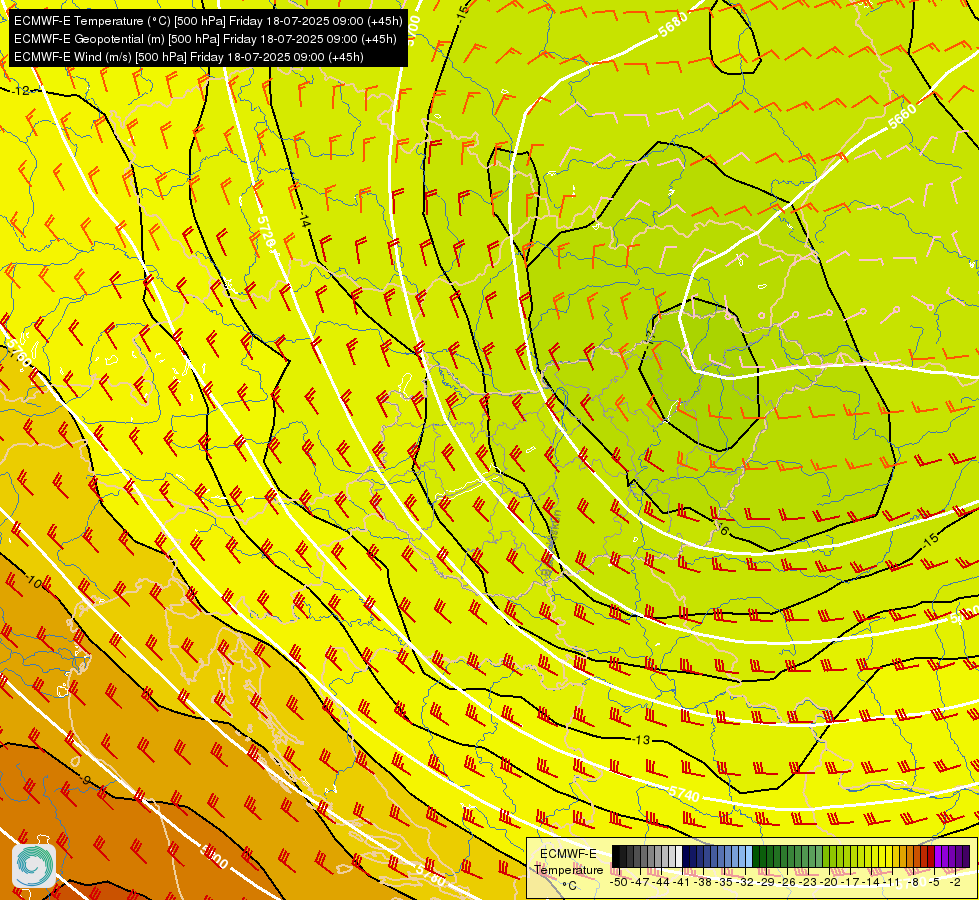Click the -12 isotherm label

21,91
